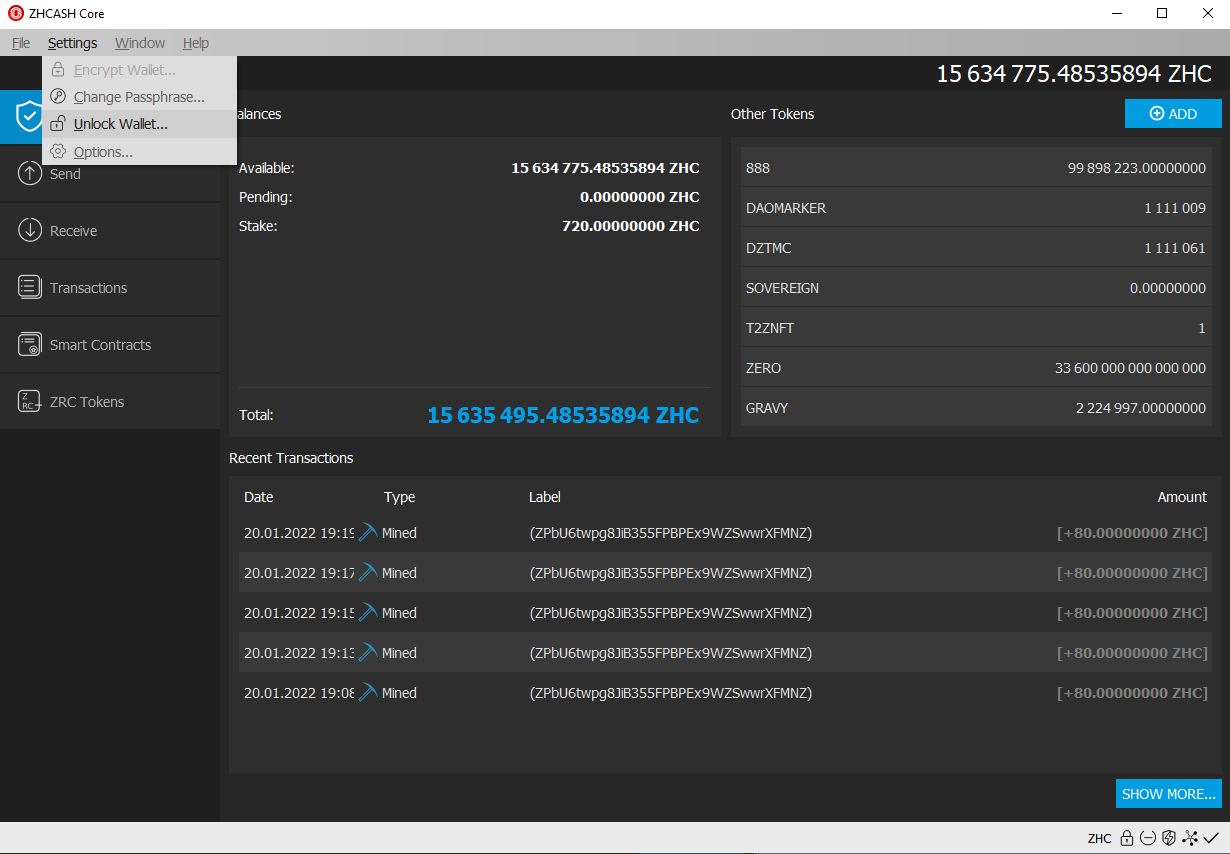Click pickaxe icon of 19:15 mined transaction
This screenshot has height=854, width=1230.
pyautogui.click(x=367, y=613)
